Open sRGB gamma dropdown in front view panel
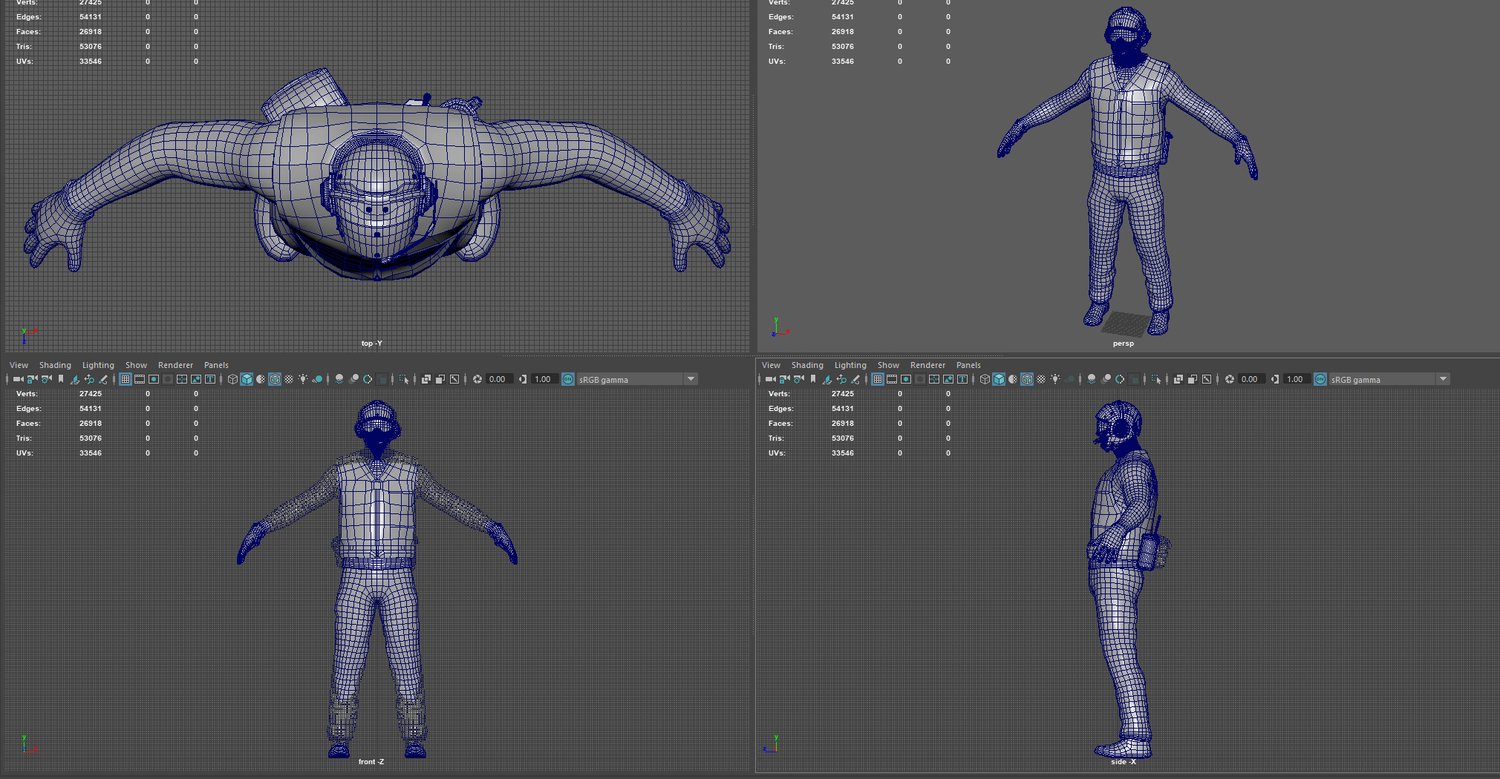This screenshot has width=1500, height=779. [690, 380]
